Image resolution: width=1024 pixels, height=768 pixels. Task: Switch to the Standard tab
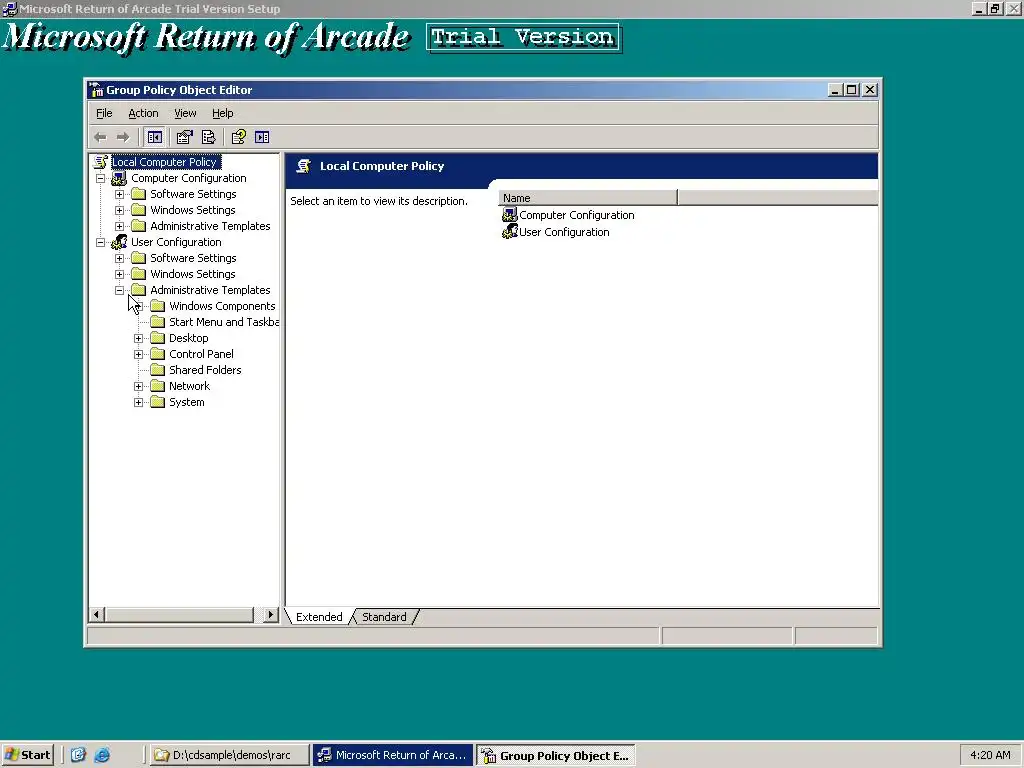[384, 616]
